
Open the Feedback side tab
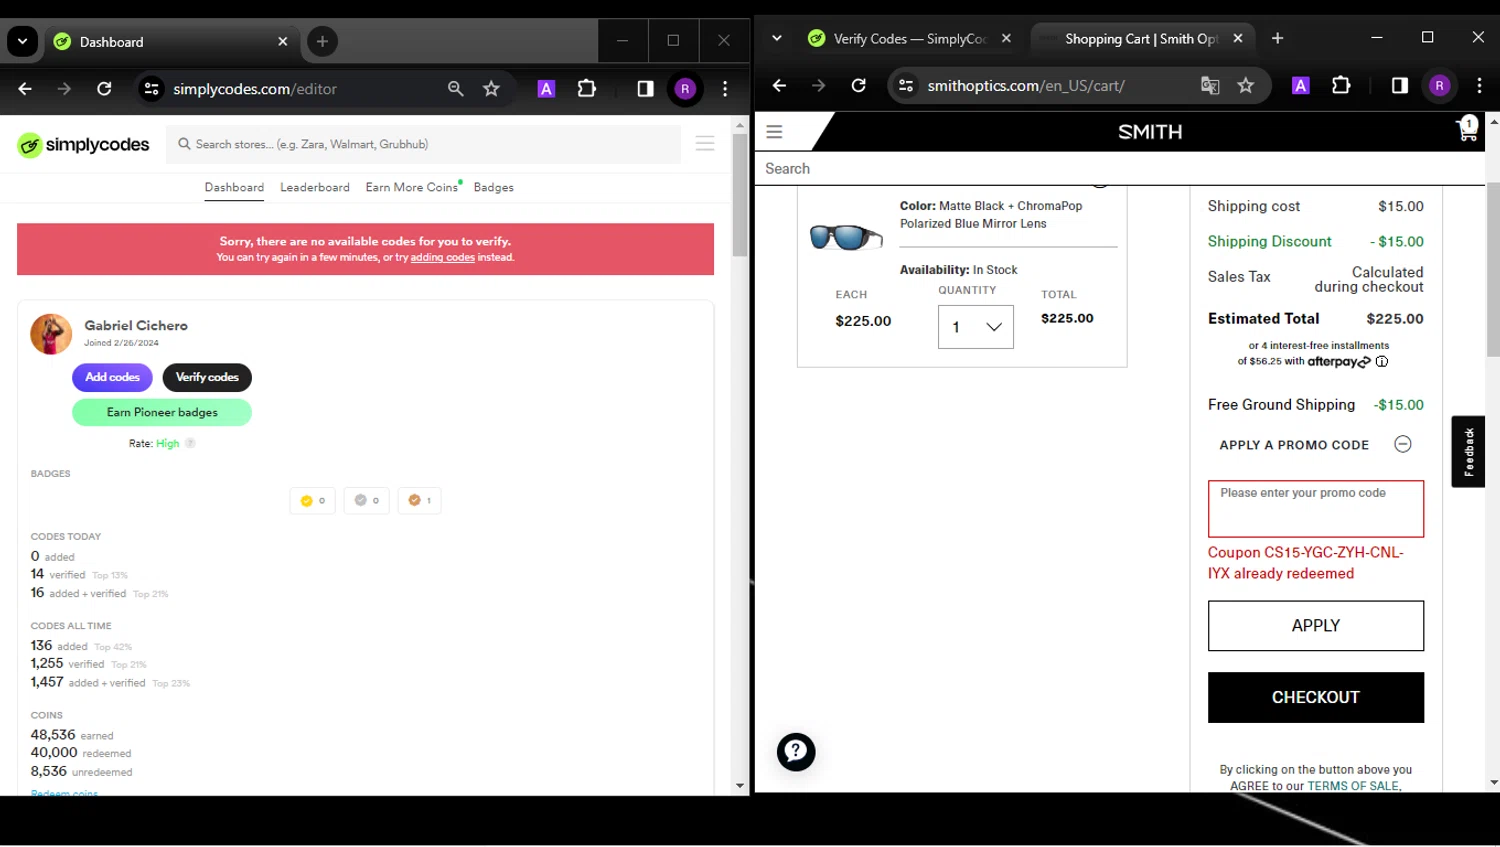tap(1468, 451)
